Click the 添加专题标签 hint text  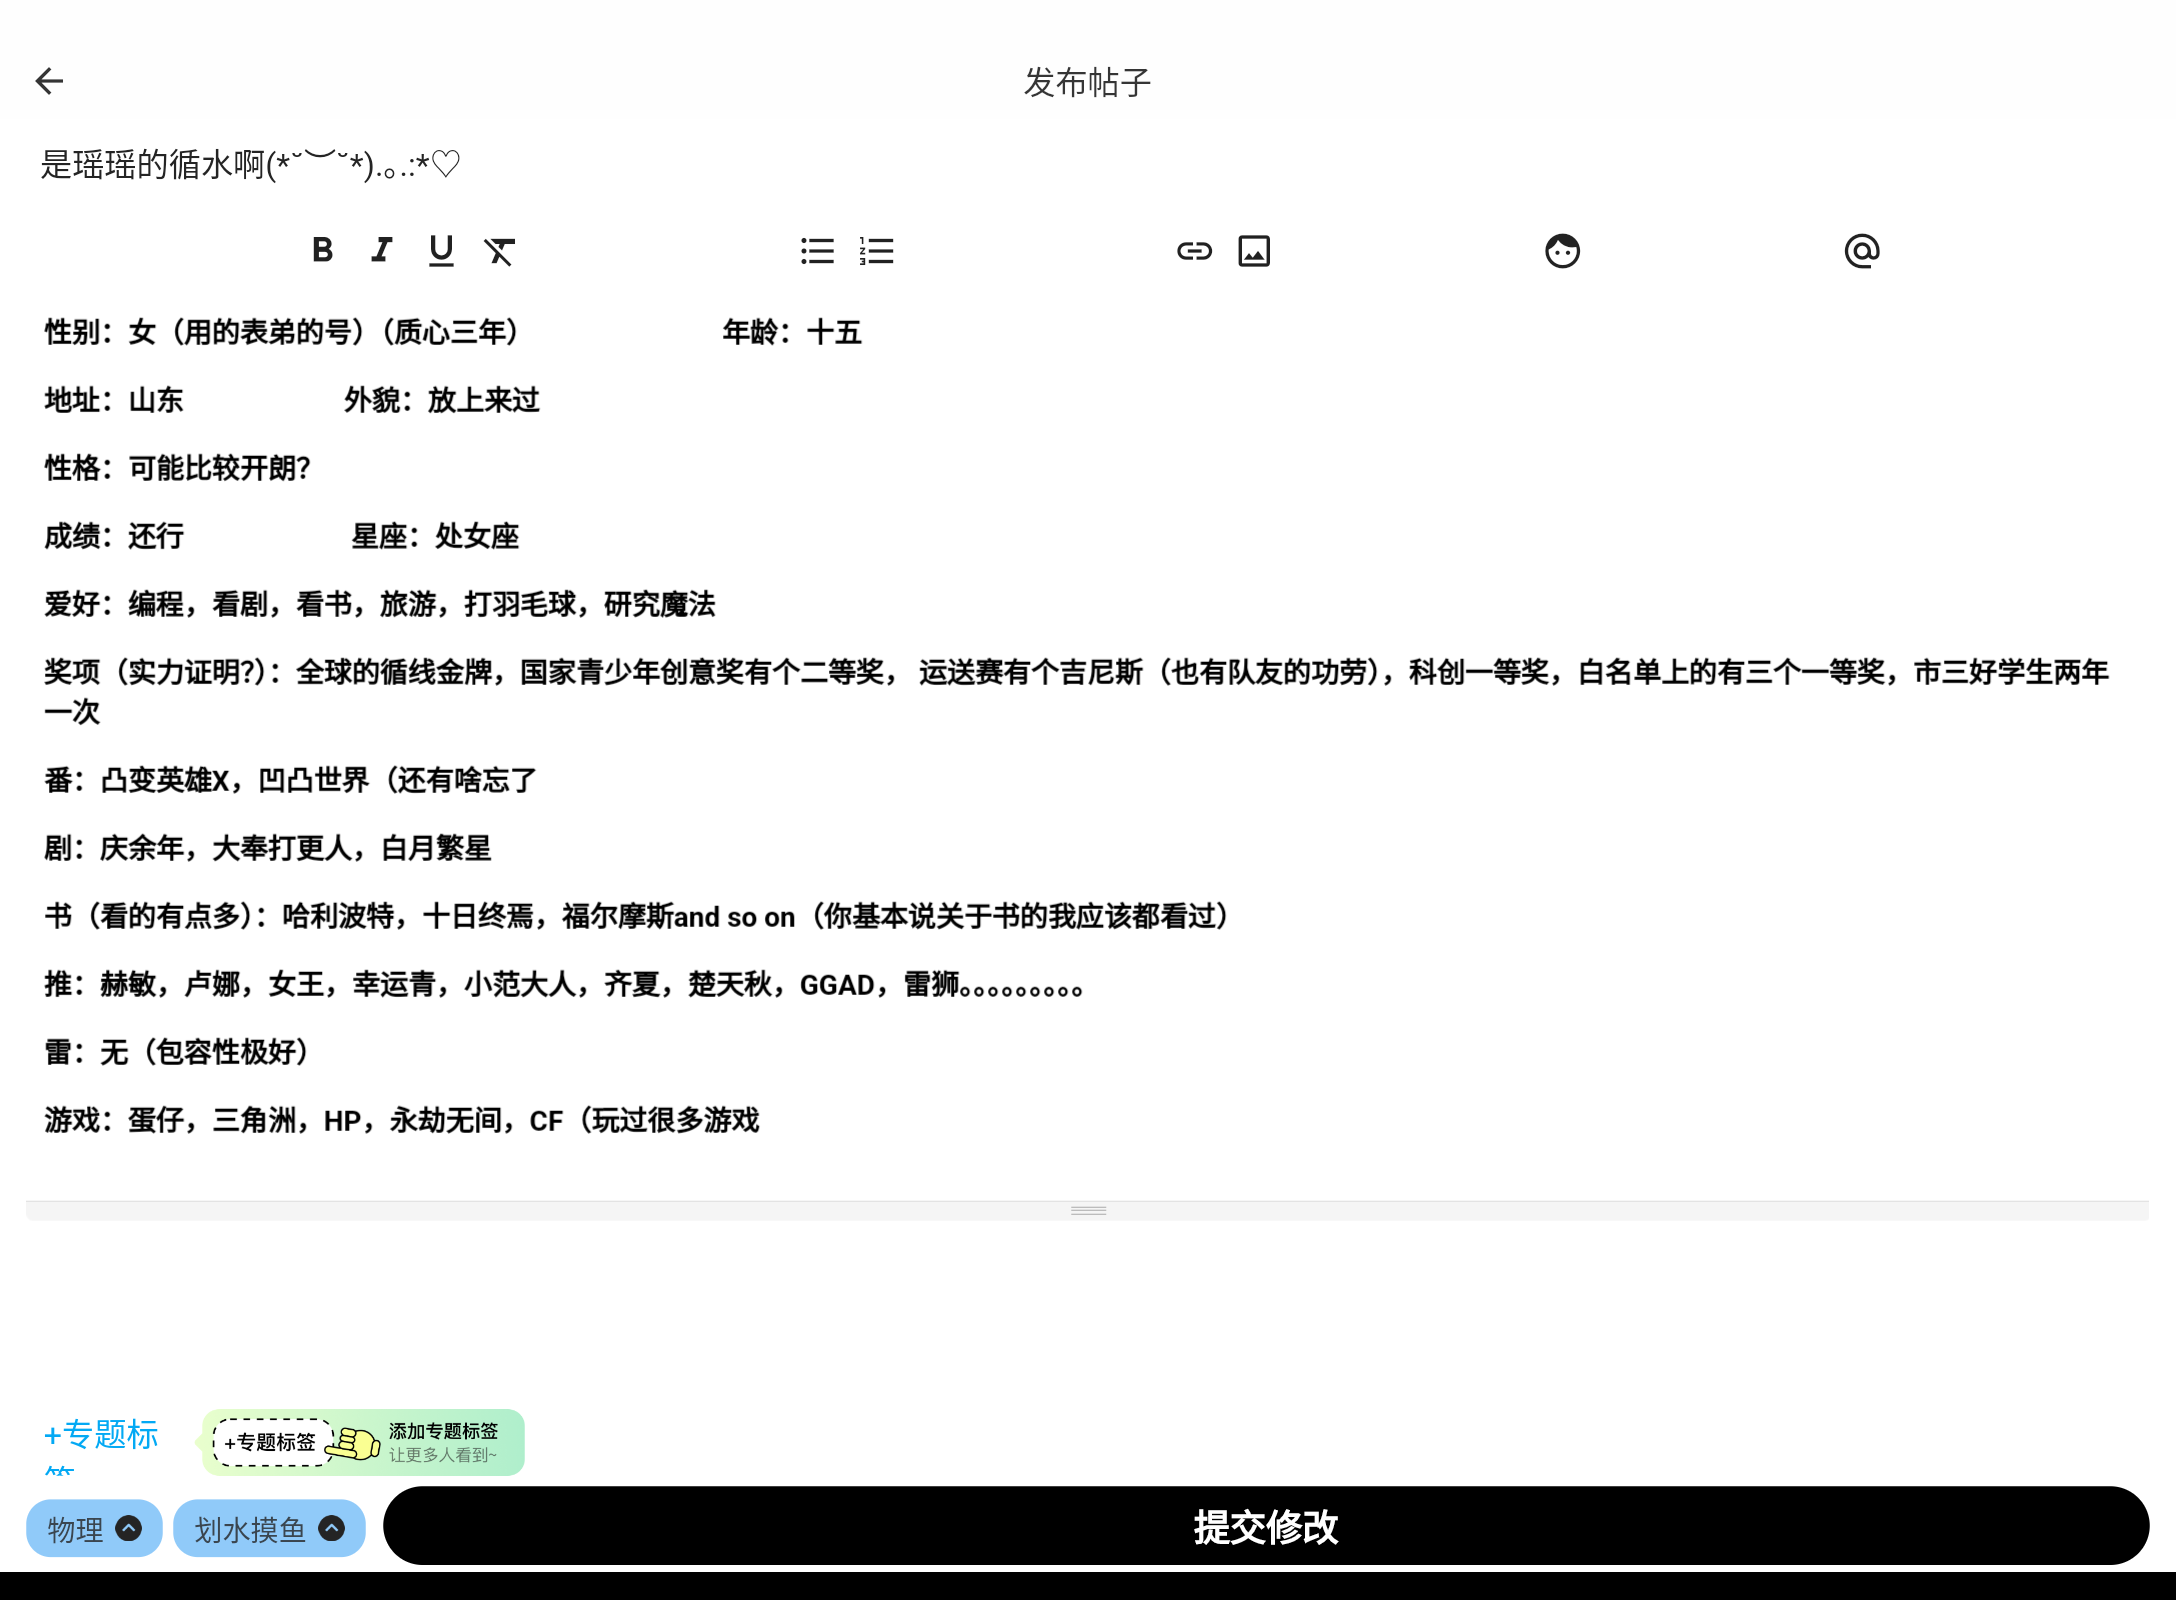point(443,1431)
